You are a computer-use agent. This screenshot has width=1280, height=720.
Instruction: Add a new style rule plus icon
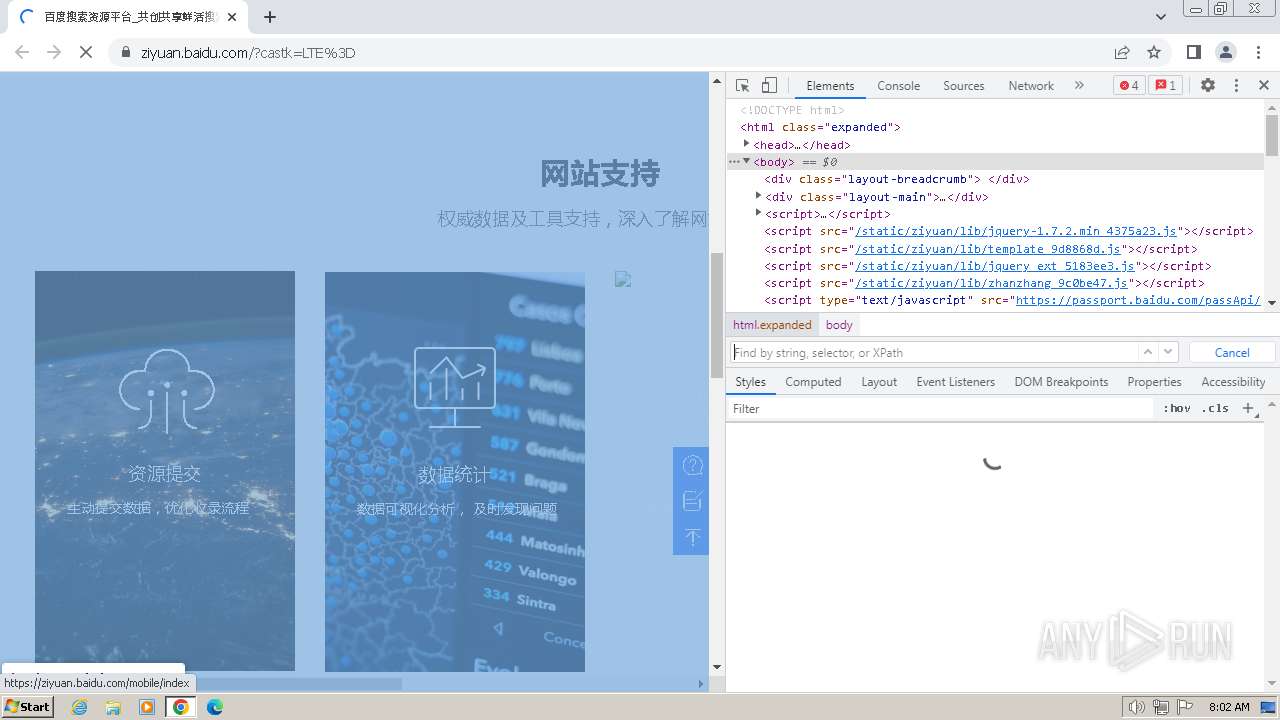pyautogui.click(x=1247, y=408)
